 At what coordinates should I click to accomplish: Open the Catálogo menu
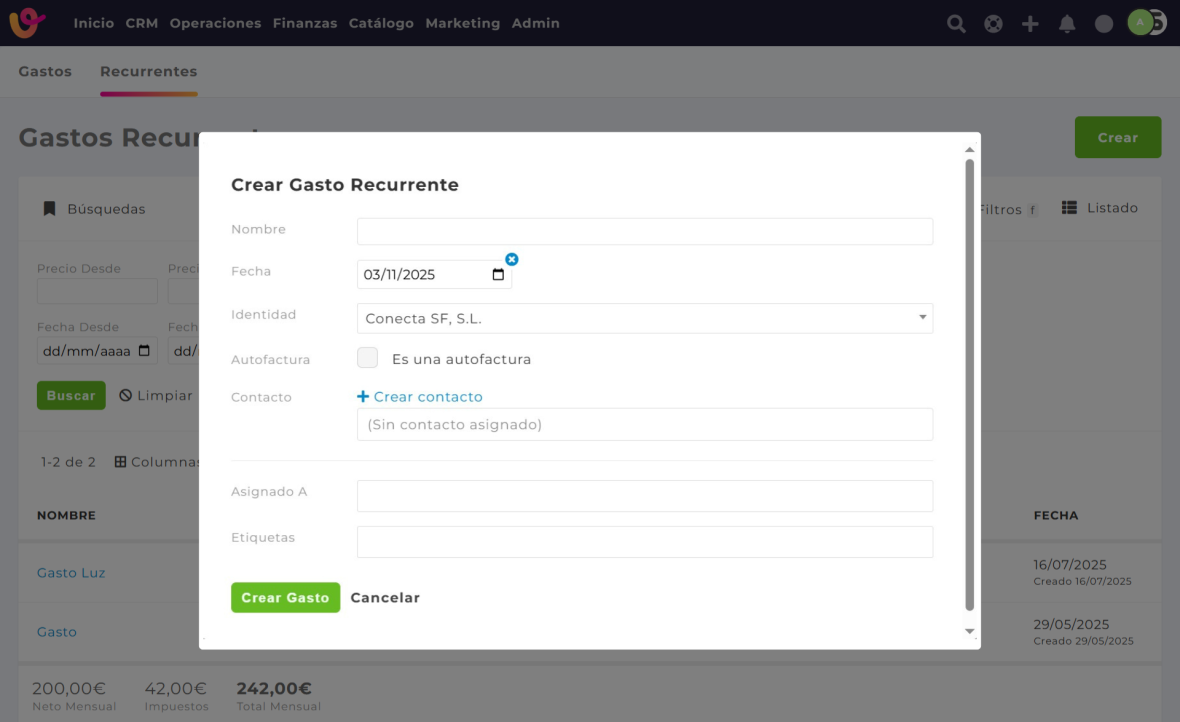(x=381, y=23)
